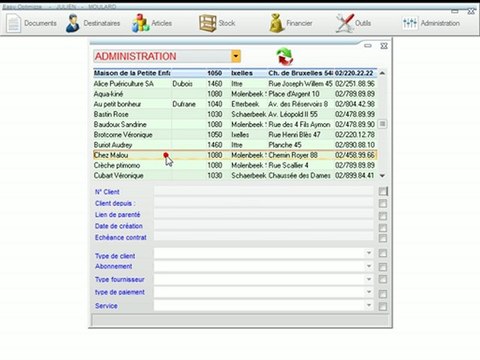The width and height of the screenshot is (480, 360).
Task: Click the Lien de parenté input field
Action: (264, 214)
